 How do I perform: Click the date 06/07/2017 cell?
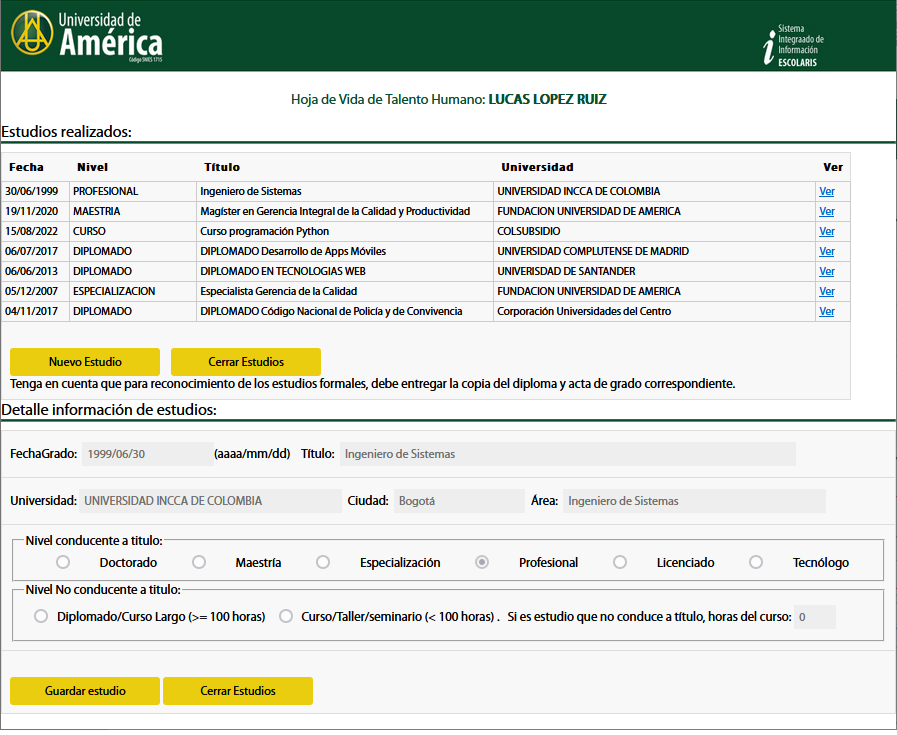point(35,251)
